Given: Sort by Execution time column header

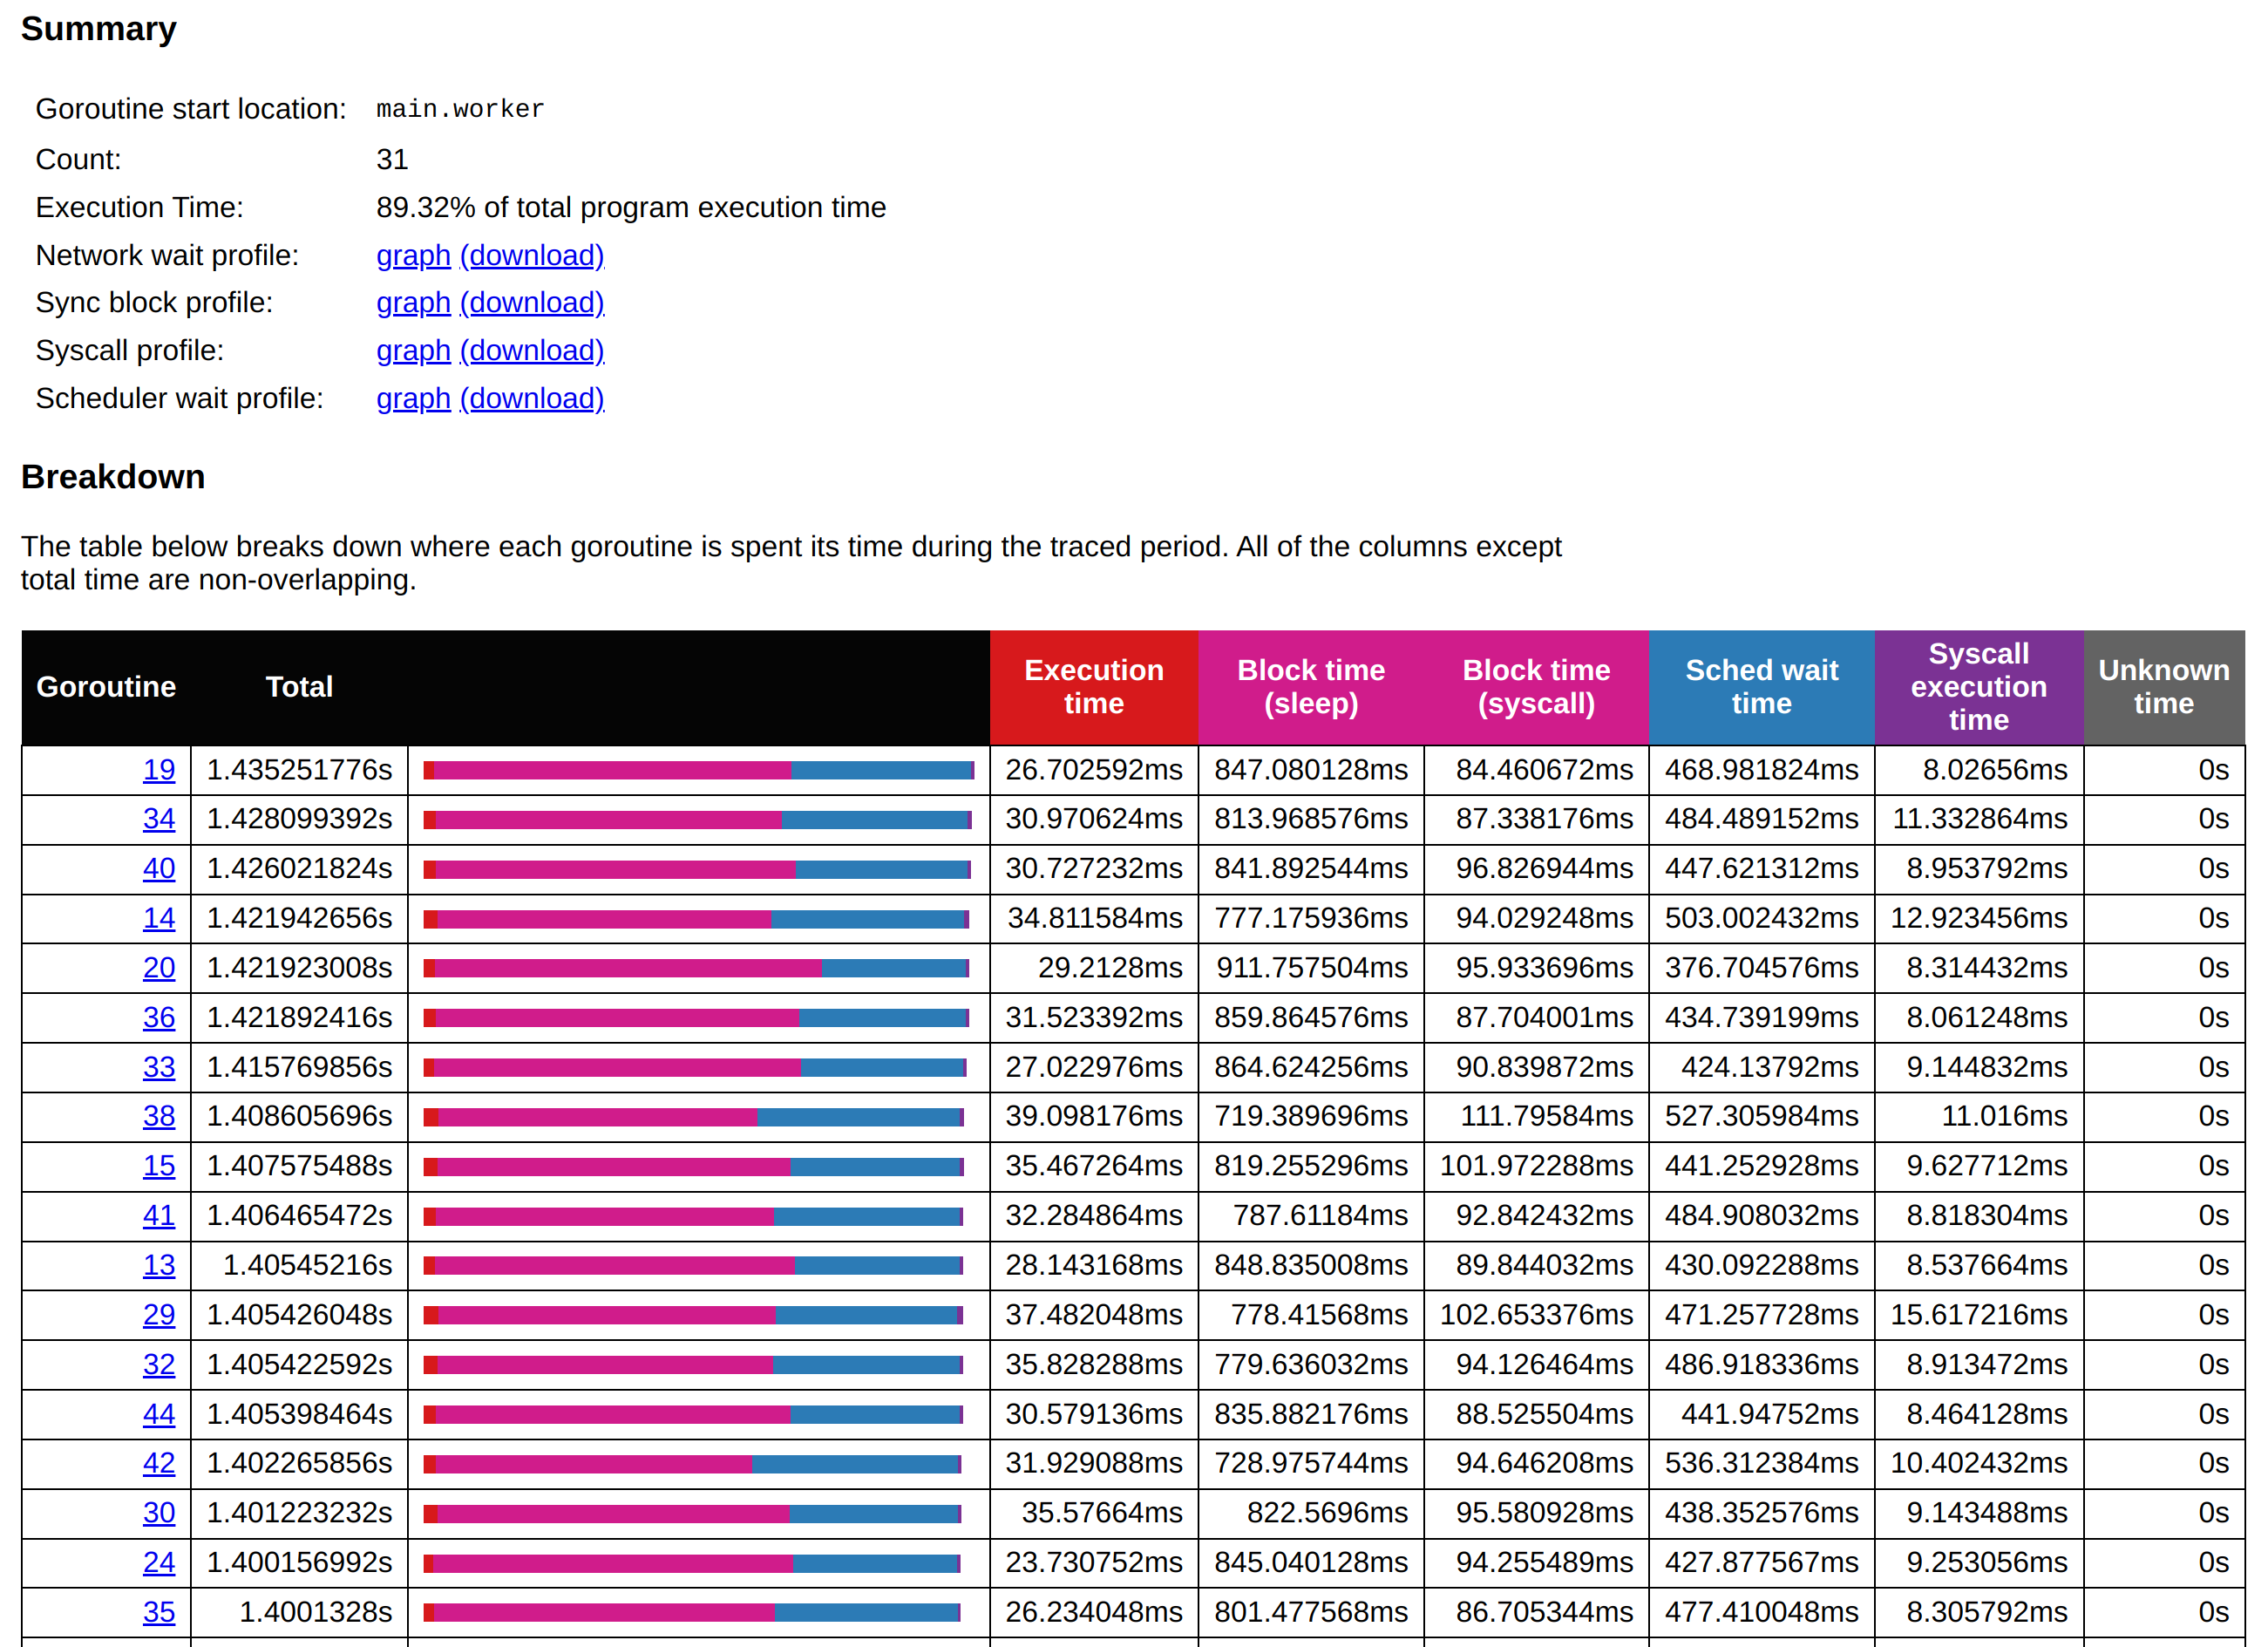Looking at the screenshot, I should click(1093, 687).
